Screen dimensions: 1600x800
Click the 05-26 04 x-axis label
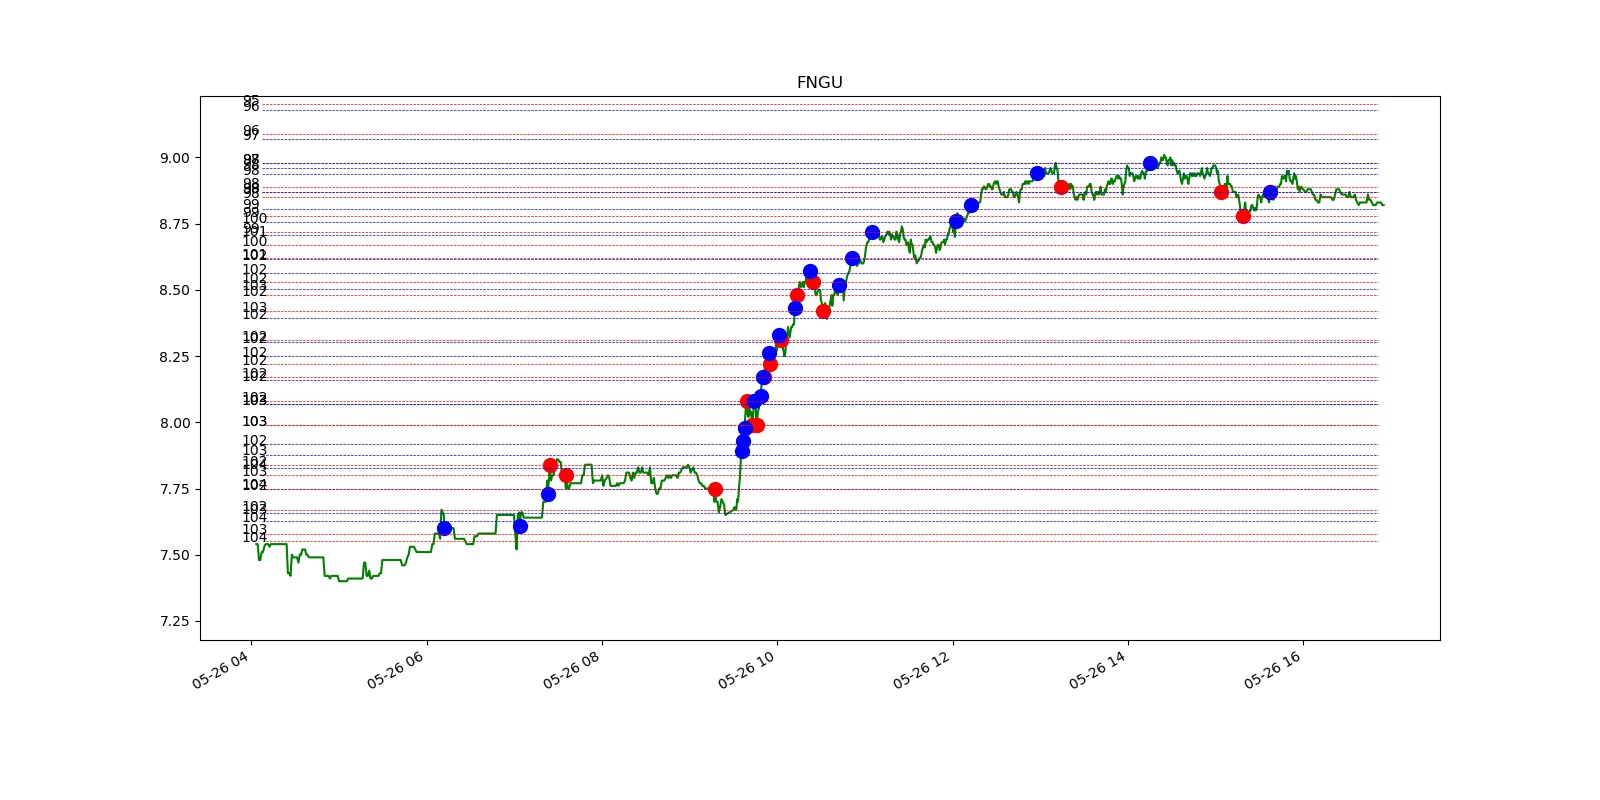coord(221,669)
